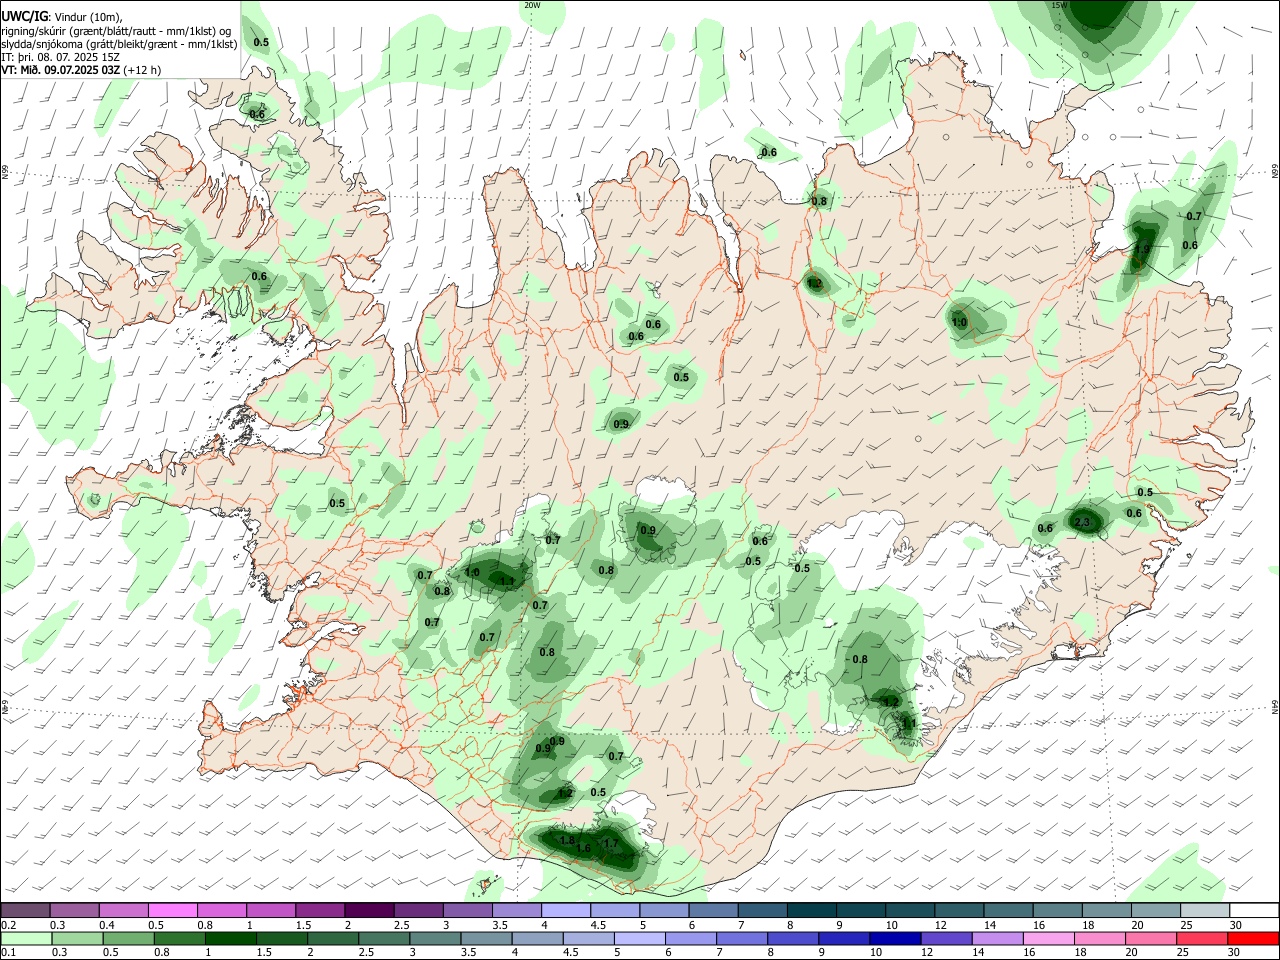This screenshot has height=960, width=1280.
Task: Click the "64N" latitude label on the right edge
Action: 1275,706
